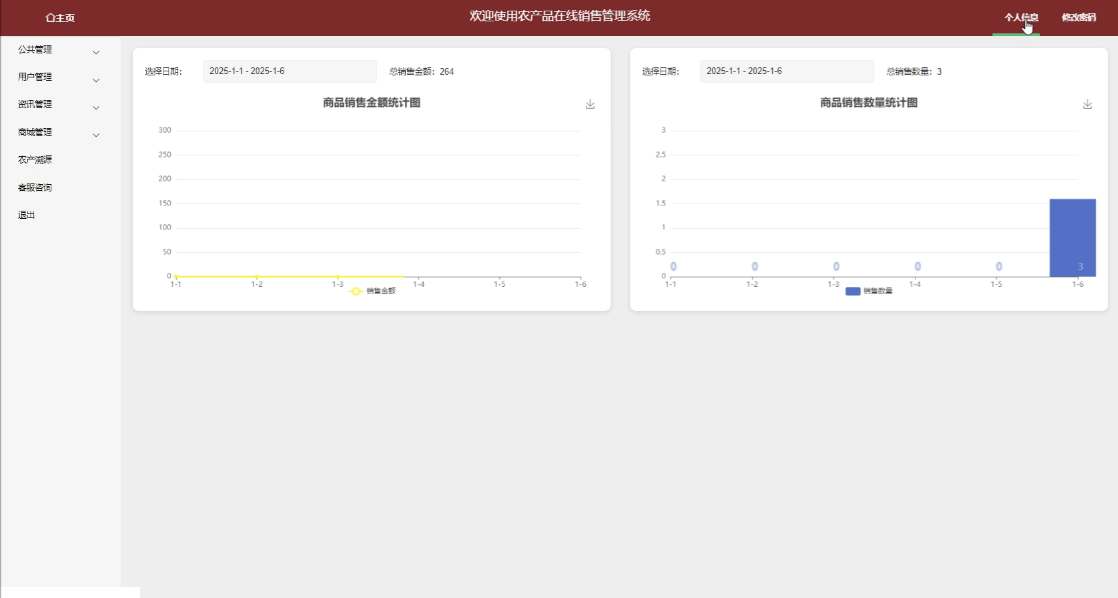Viewport: 1118px width, 598px height.
Task: Toggle 销售数量 legend in bar chart
Action: point(868,291)
